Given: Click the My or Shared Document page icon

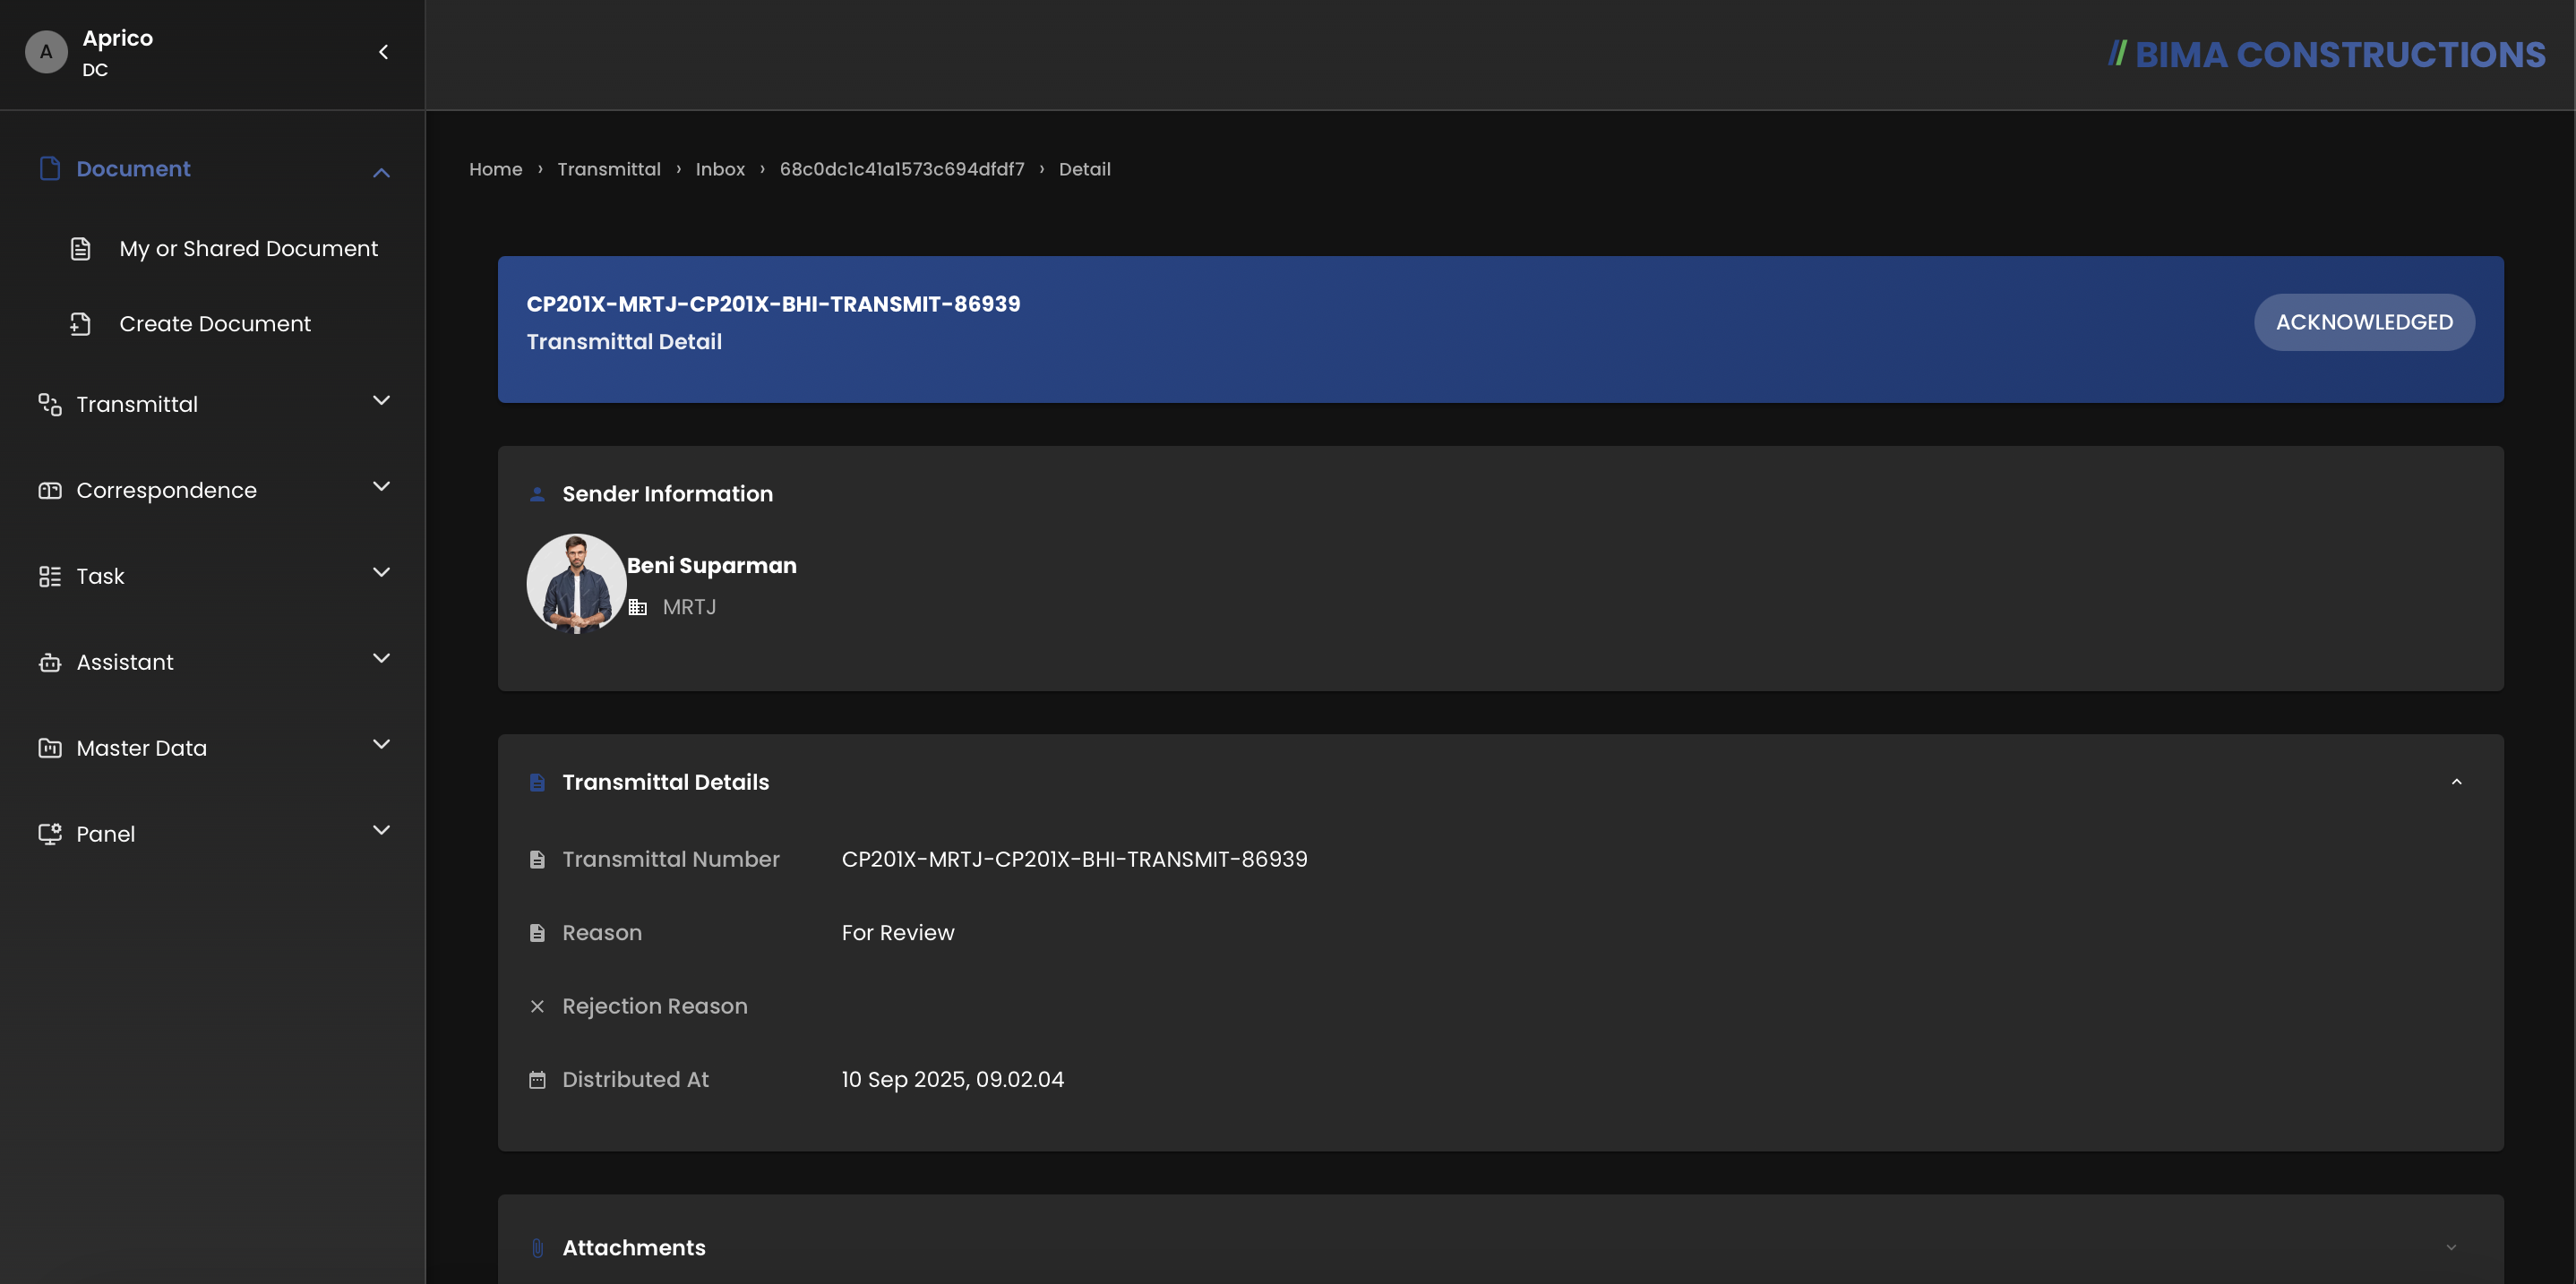Looking at the screenshot, I should [81, 248].
